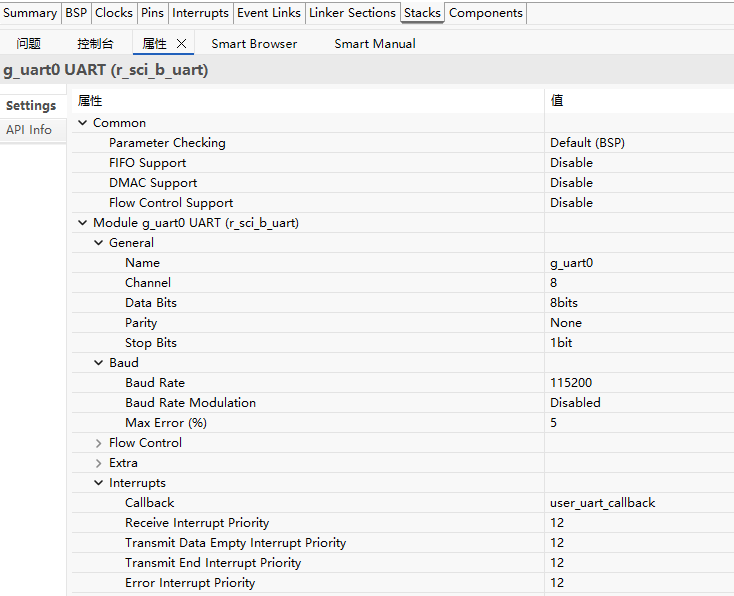Edit the Callback value user_uart_callback
Image resolution: width=734 pixels, height=596 pixels.
(602, 503)
